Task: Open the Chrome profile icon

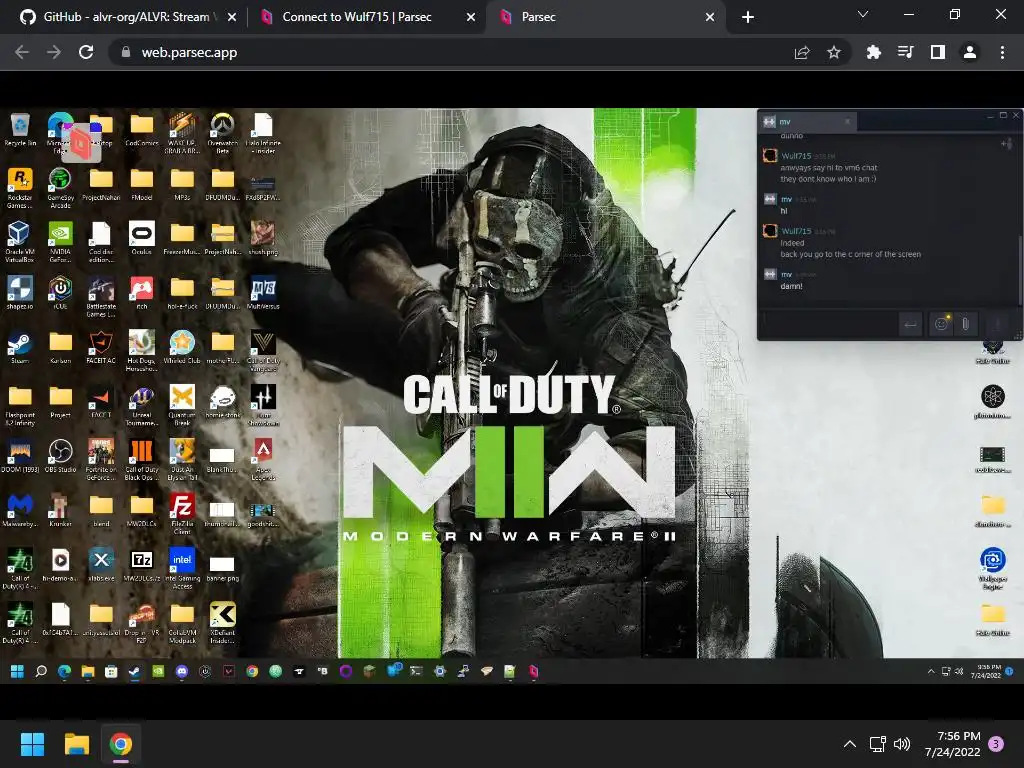Action: 970,52
